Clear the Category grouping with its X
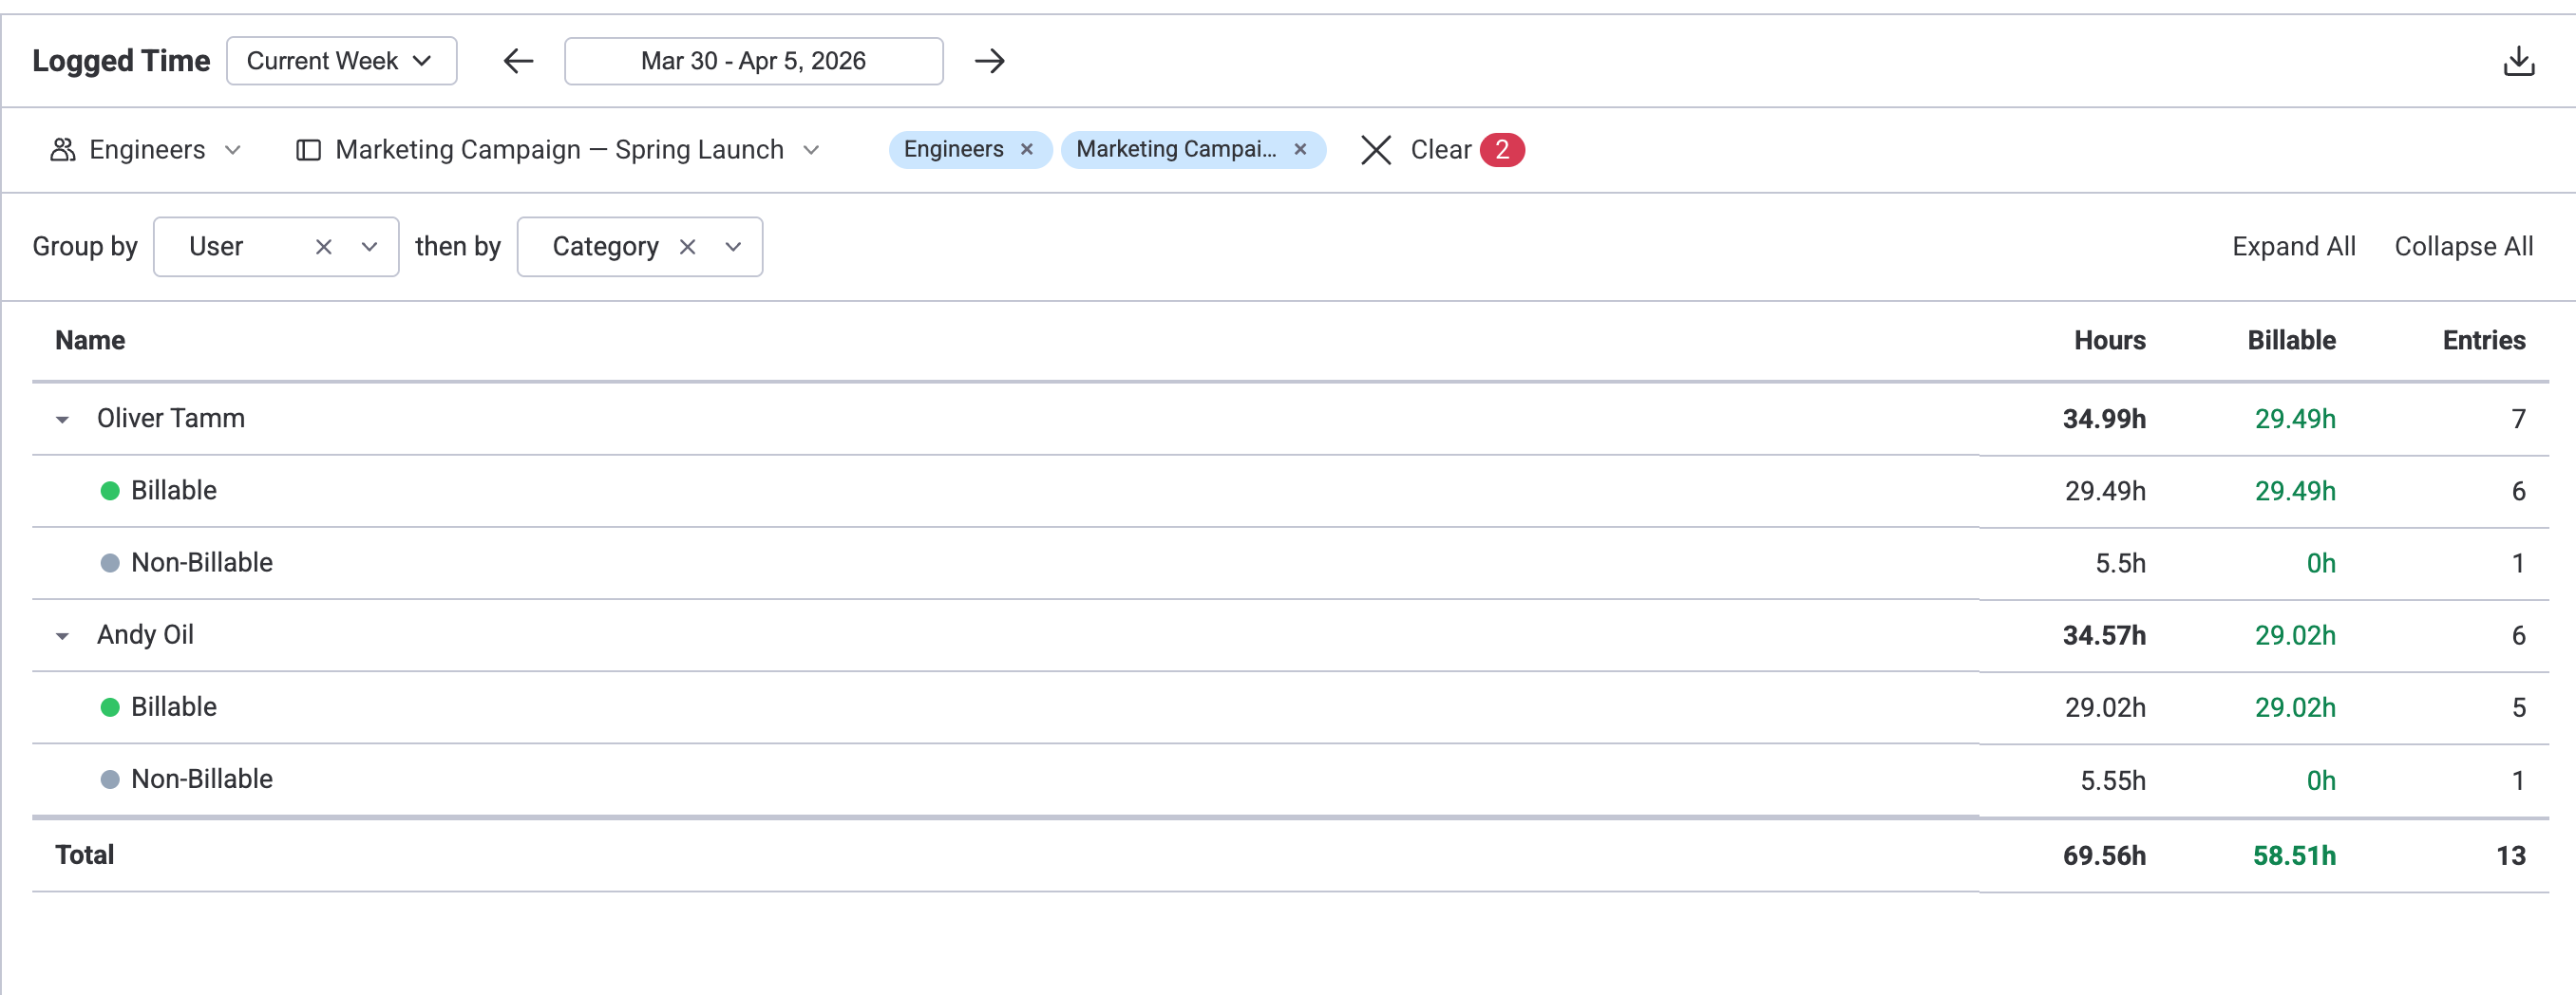The width and height of the screenshot is (2576, 995). 687,246
